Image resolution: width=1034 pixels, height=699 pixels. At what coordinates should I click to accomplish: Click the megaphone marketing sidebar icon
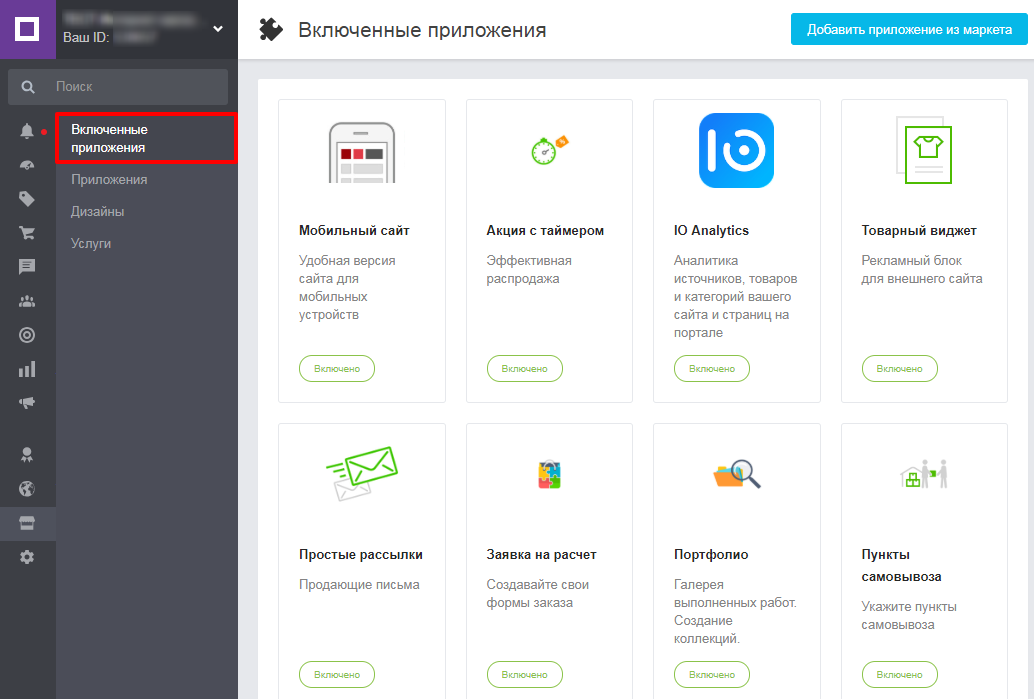(x=27, y=403)
